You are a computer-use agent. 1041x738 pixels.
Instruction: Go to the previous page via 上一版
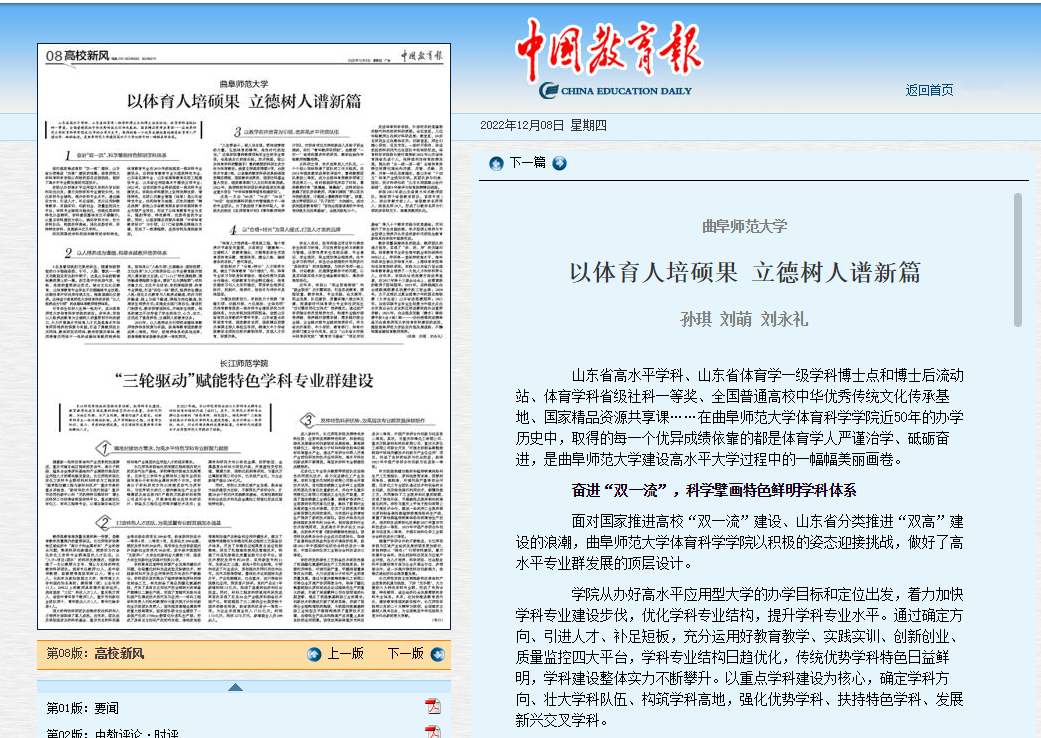(345, 654)
